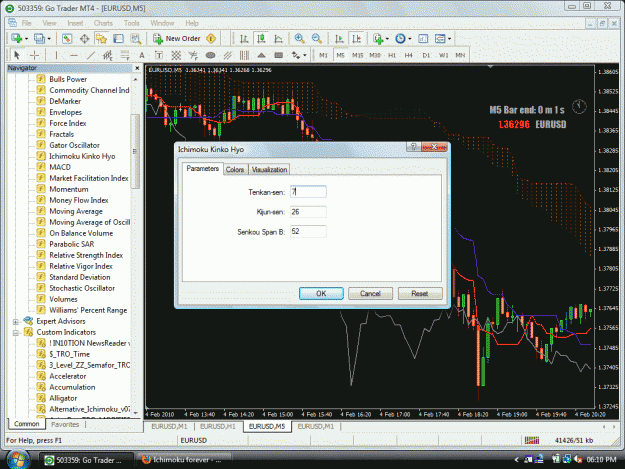Viewport: 625px width, 469px height.
Task: Click the Kijun-sen input field
Action: click(308, 212)
